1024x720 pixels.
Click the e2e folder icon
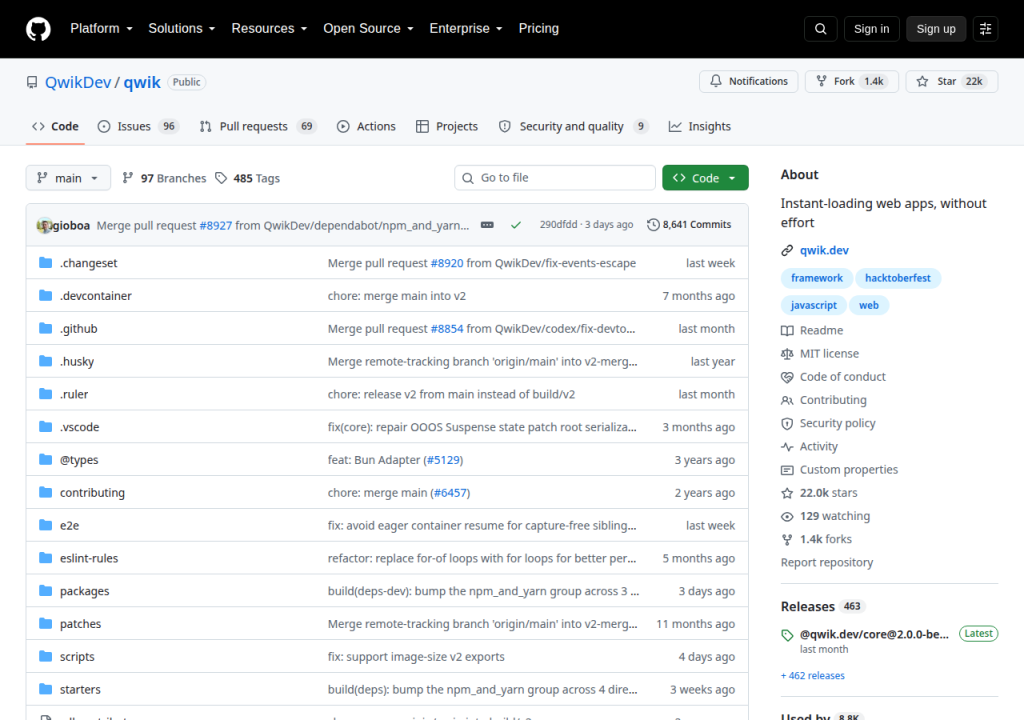pos(45,525)
